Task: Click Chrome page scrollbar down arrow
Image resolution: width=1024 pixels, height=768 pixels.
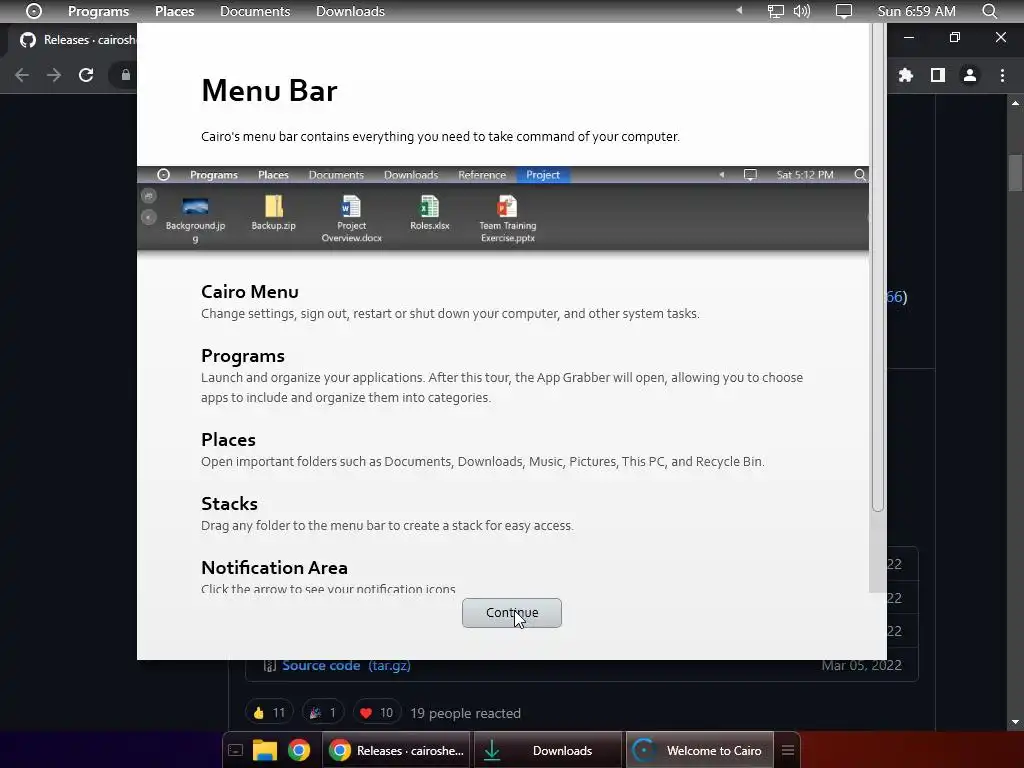Action: (1015, 722)
